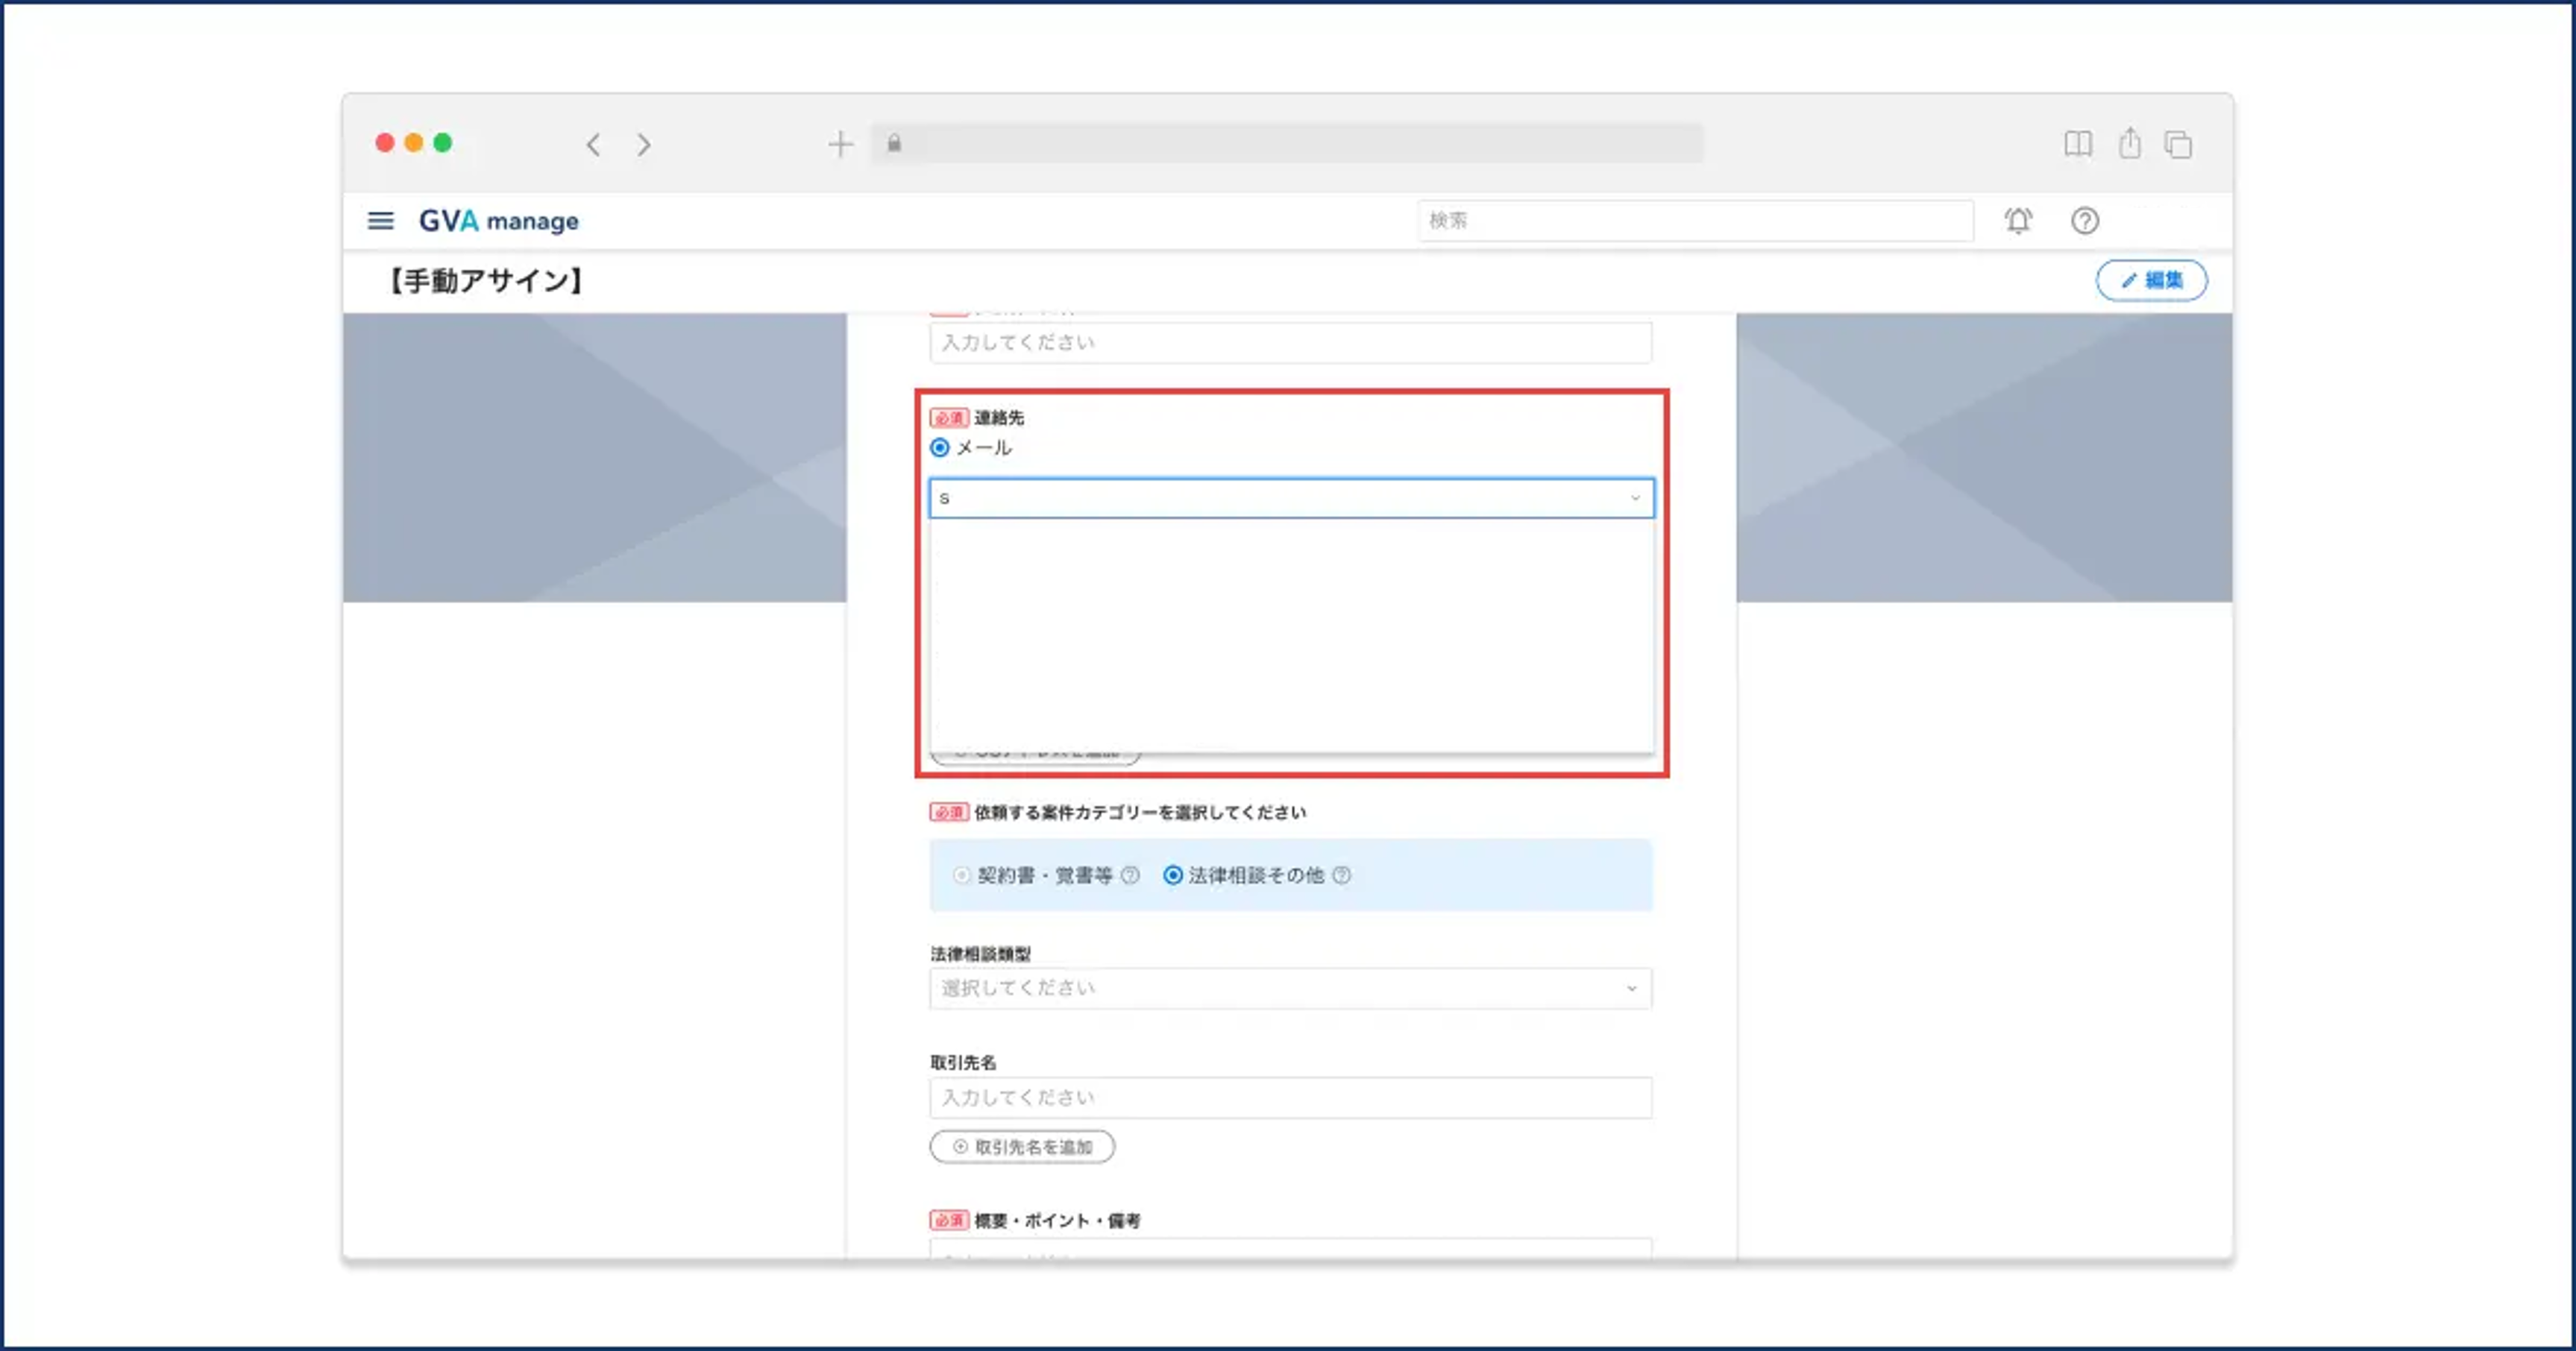Expand the email address suggestion dropdown chevron
The width and height of the screenshot is (2576, 1351).
[x=1636, y=498]
